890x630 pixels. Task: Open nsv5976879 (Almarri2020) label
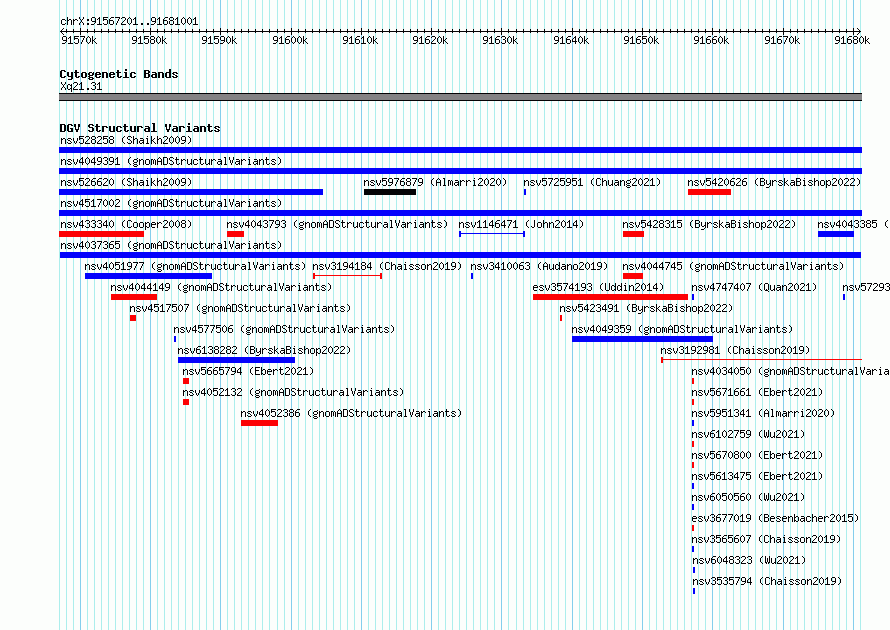[x=435, y=182]
